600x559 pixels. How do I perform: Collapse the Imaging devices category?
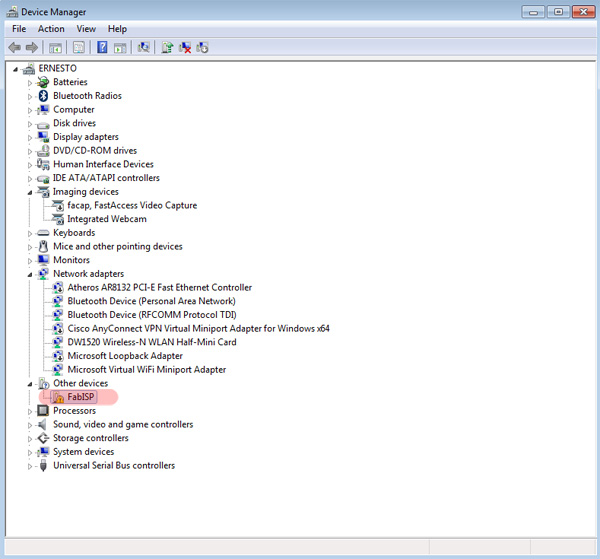(x=30, y=192)
